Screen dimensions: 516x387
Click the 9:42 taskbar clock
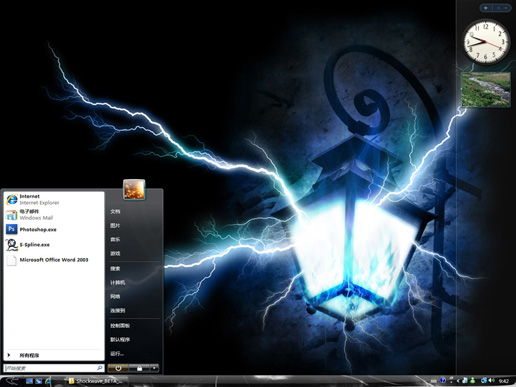click(504, 381)
